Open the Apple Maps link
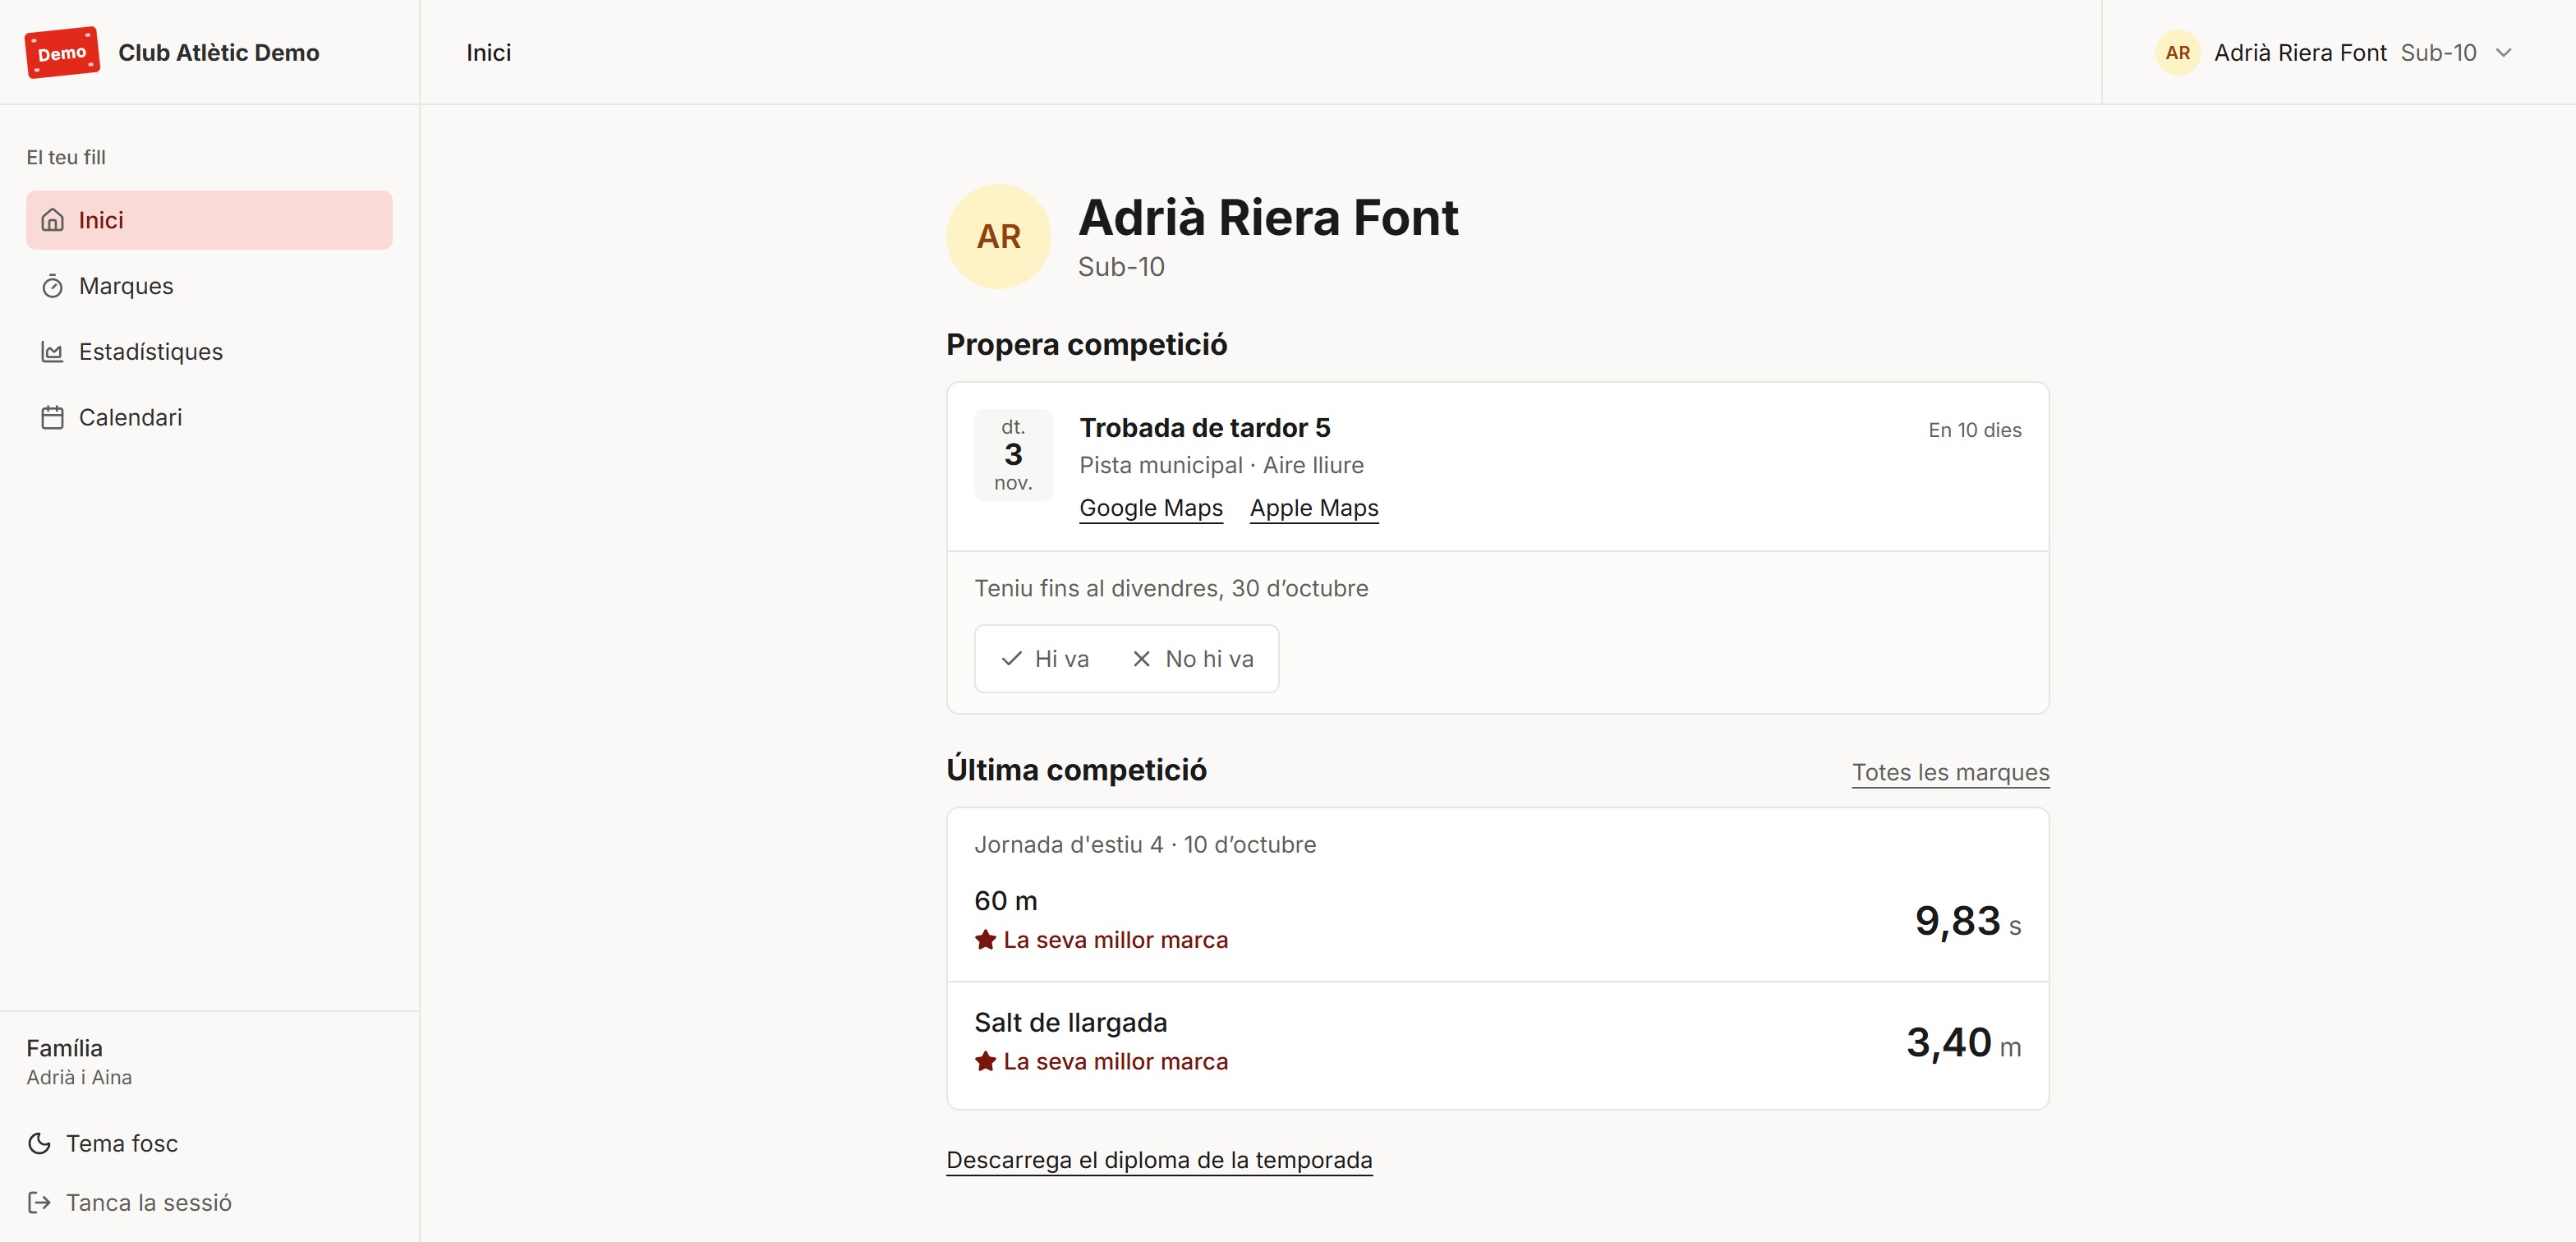The width and height of the screenshot is (2576, 1242). pyautogui.click(x=1314, y=508)
